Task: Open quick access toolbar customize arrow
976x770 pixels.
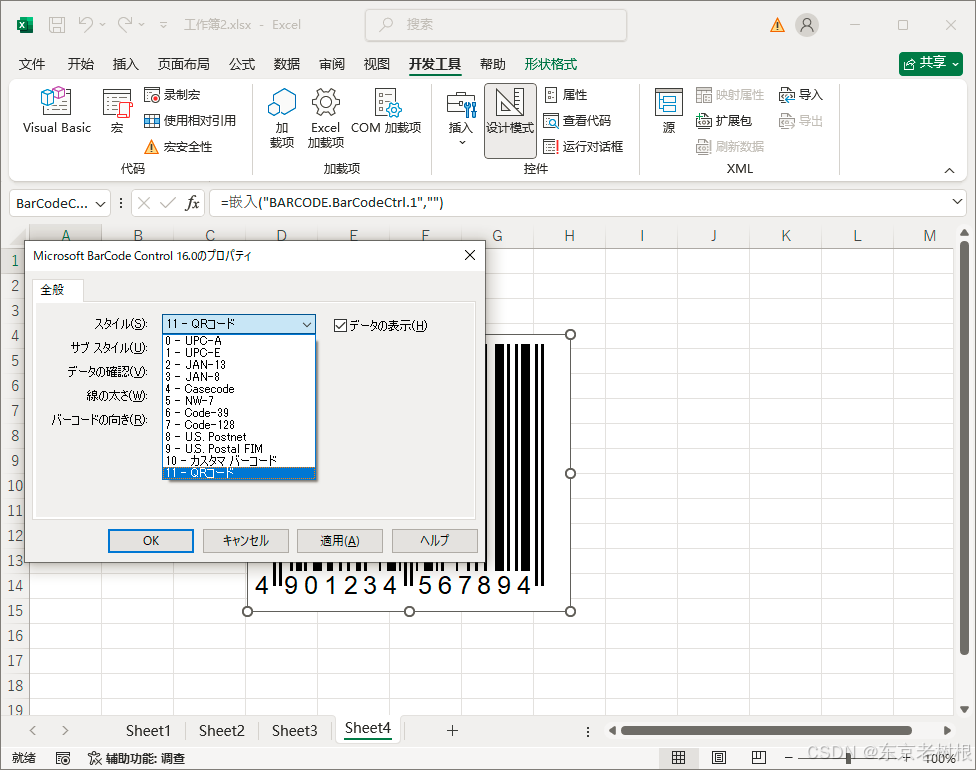Action: click(x=164, y=25)
